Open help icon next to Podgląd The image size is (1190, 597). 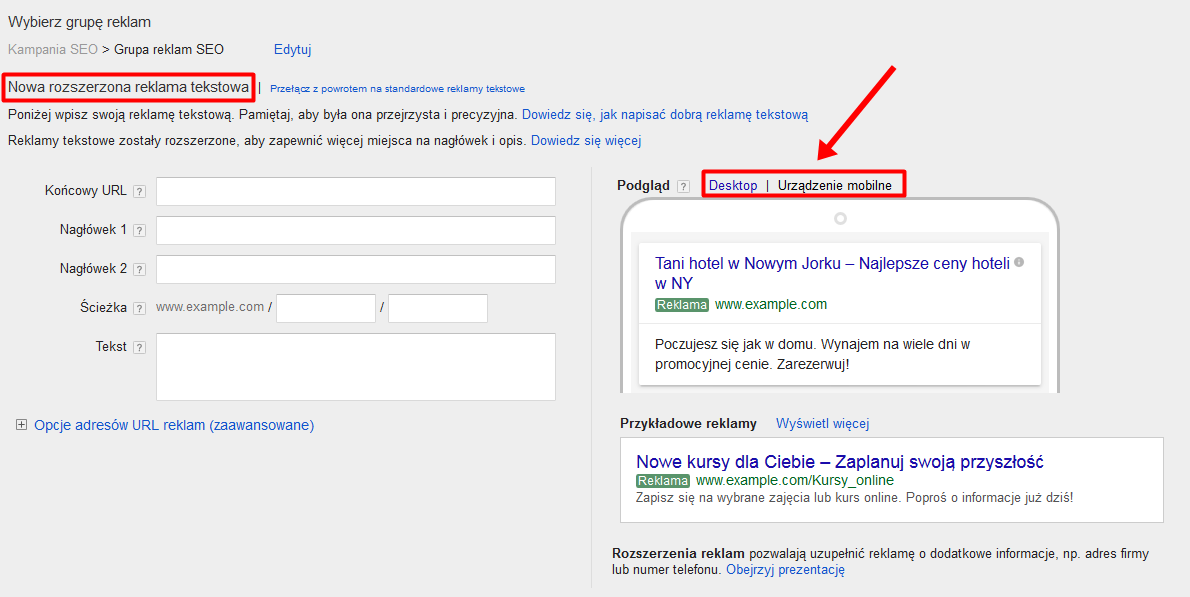coord(683,187)
